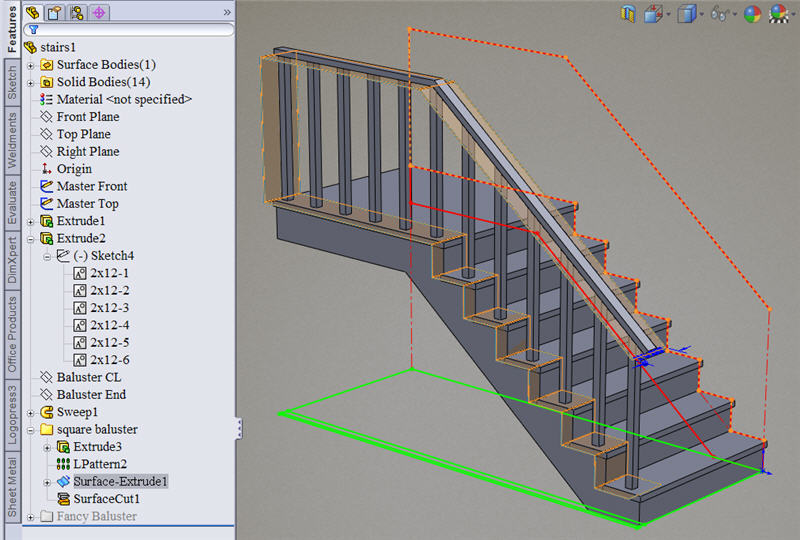Click the View Orientation cube icon
The image size is (800, 540).
[x=652, y=14]
